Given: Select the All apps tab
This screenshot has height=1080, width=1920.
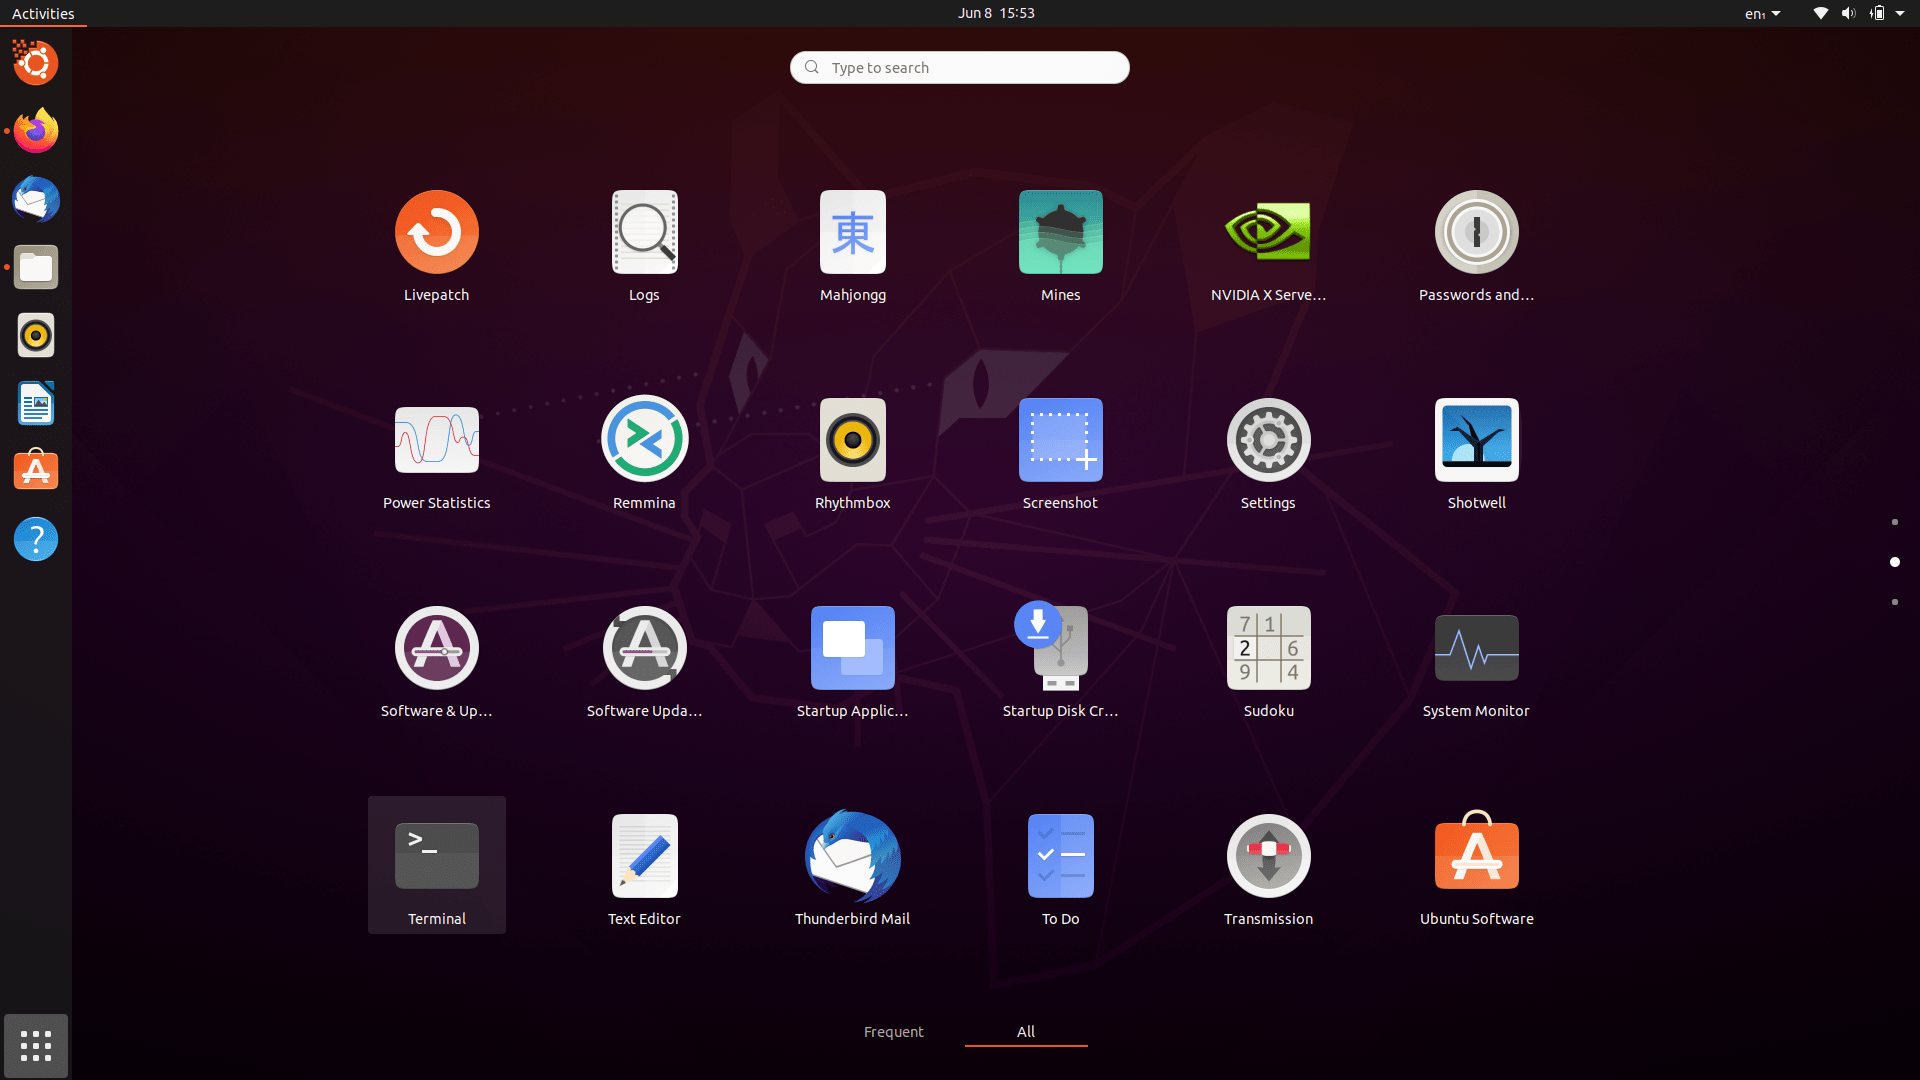Looking at the screenshot, I should pos(1026,1032).
